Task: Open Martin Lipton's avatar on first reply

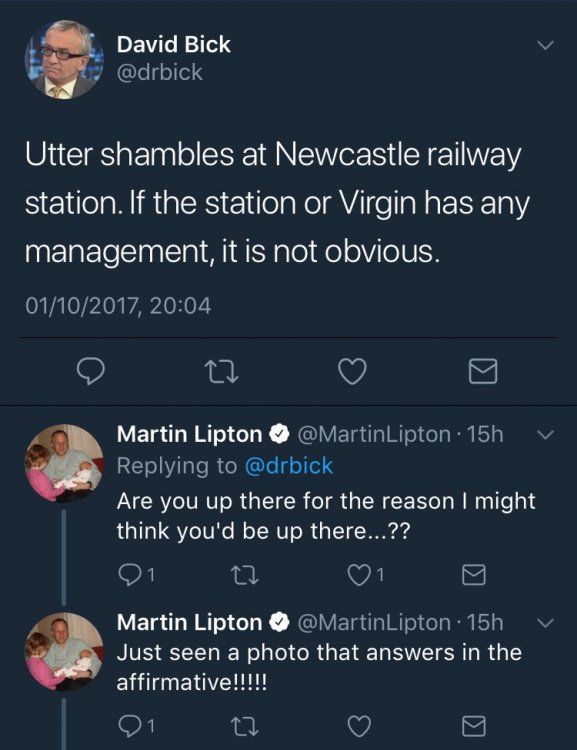Action: [x=64, y=463]
